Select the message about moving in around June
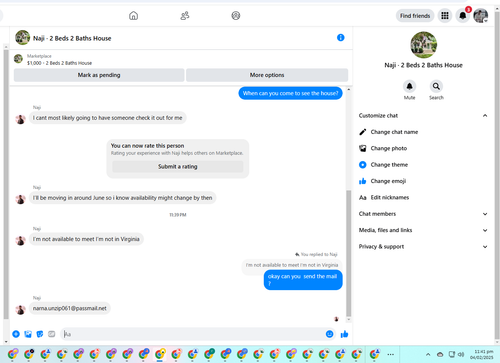 [x=122, y=198]
